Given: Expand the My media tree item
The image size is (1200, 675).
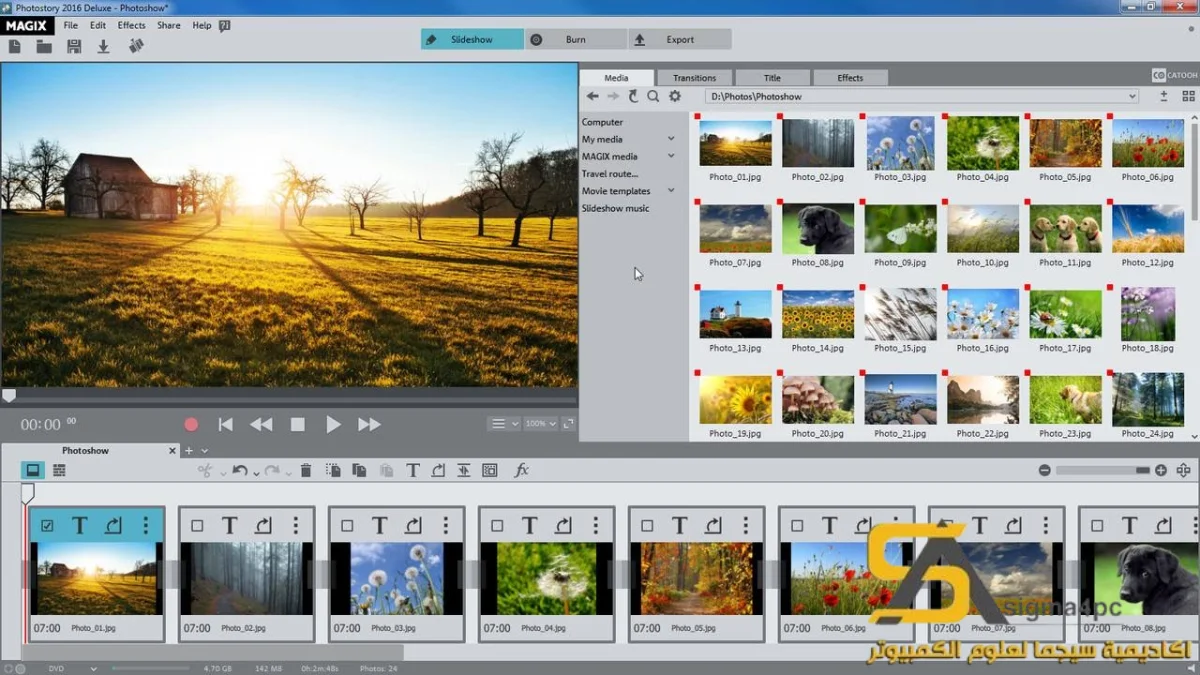Looking at the screenshot, I should point(671,139).
